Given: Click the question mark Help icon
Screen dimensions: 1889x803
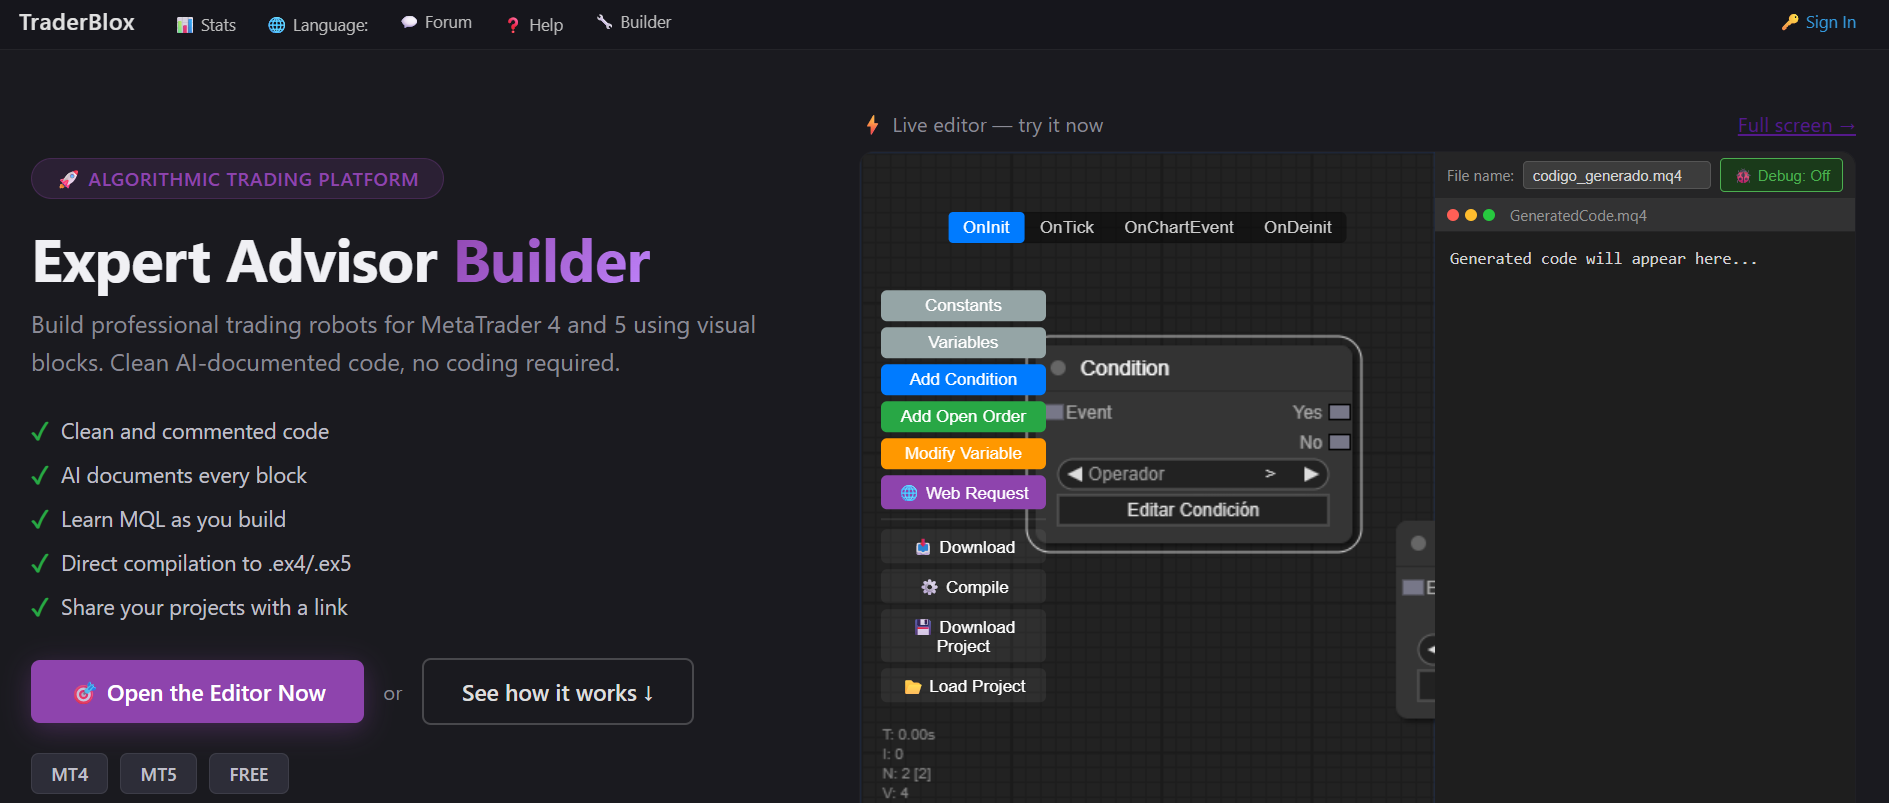Looking at the screenshot, I should click(x=513, y=25).
